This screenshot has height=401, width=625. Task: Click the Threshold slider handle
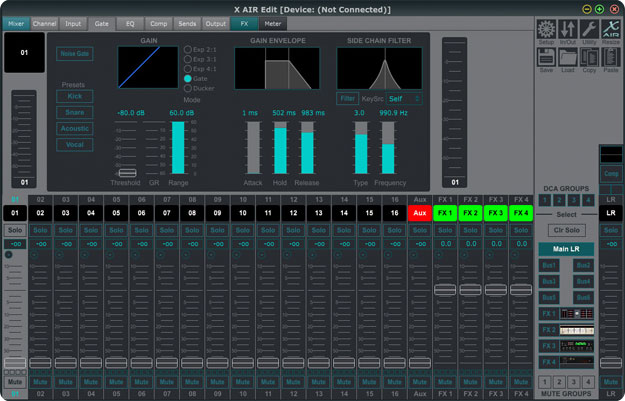coord(127,173)
